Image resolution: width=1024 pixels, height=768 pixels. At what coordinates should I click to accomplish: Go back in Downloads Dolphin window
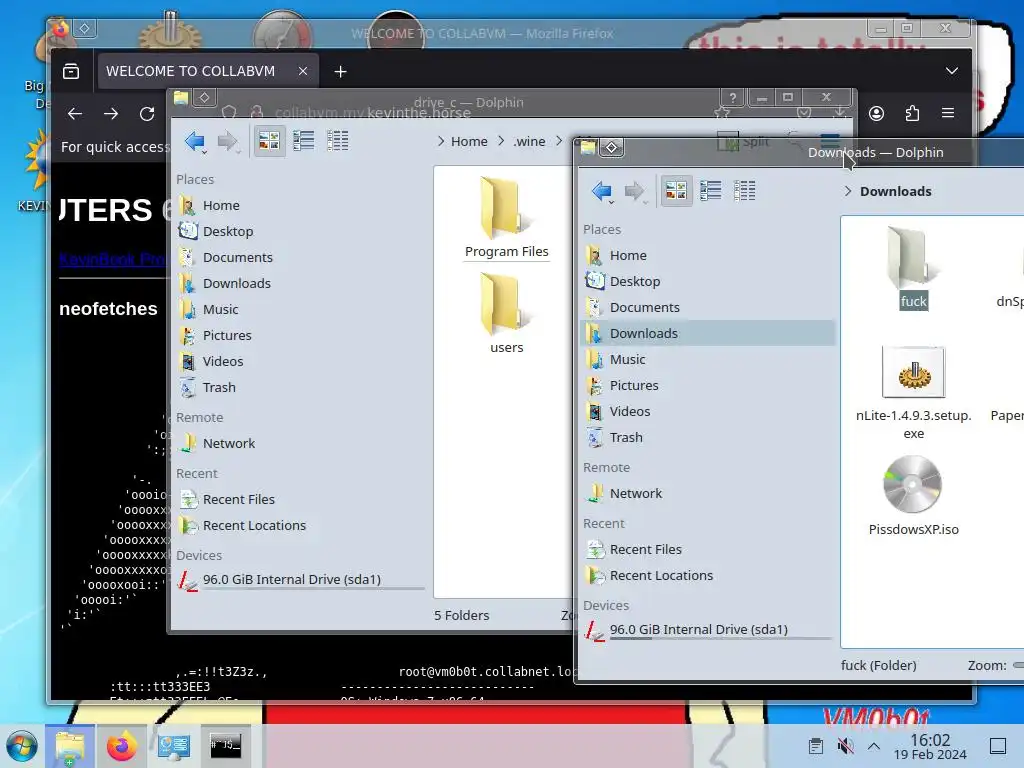[601, 191]
